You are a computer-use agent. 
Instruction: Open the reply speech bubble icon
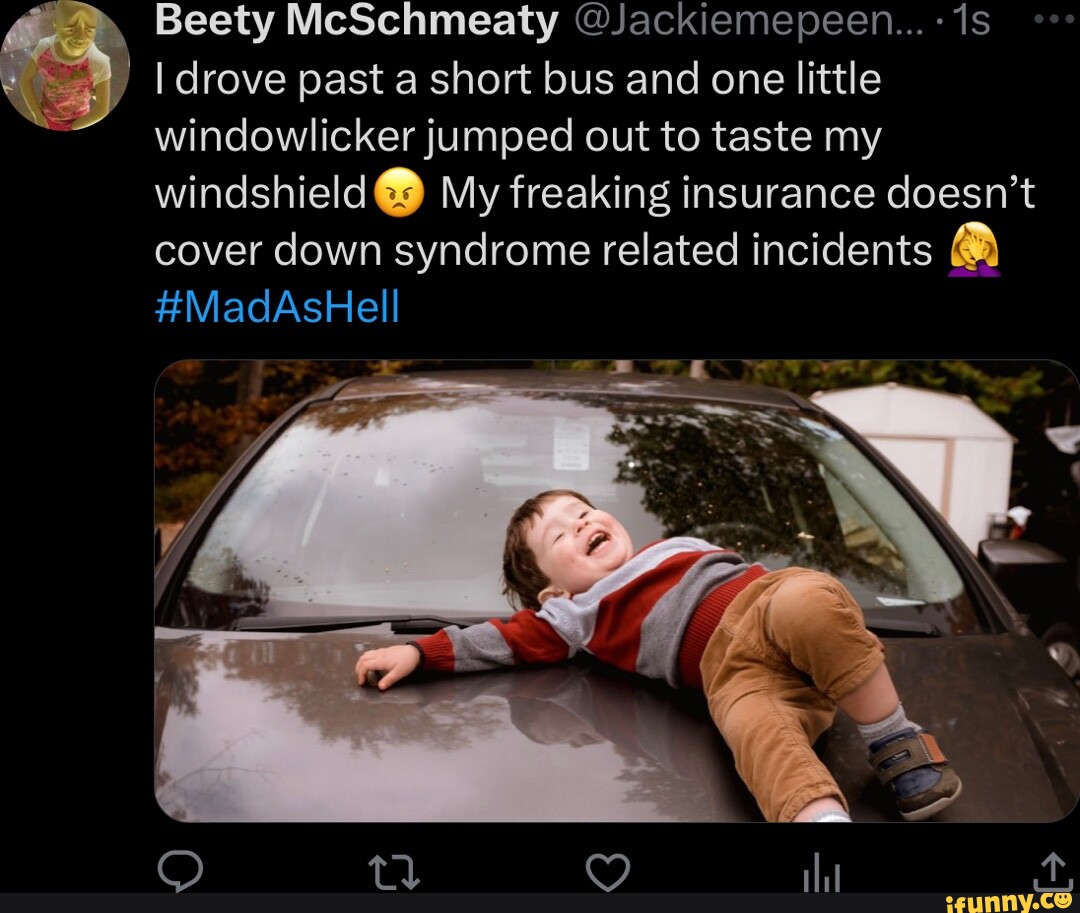(180, 871)
